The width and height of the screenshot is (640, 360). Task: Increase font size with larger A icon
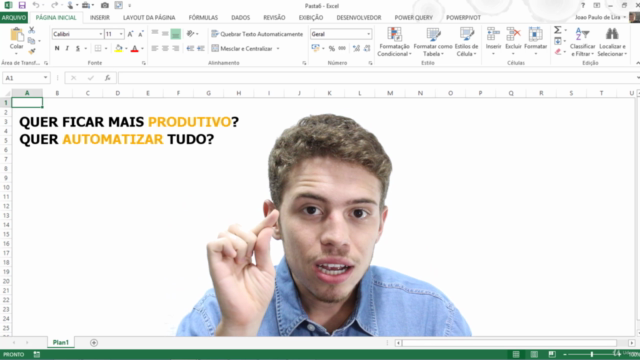[130, 34]
